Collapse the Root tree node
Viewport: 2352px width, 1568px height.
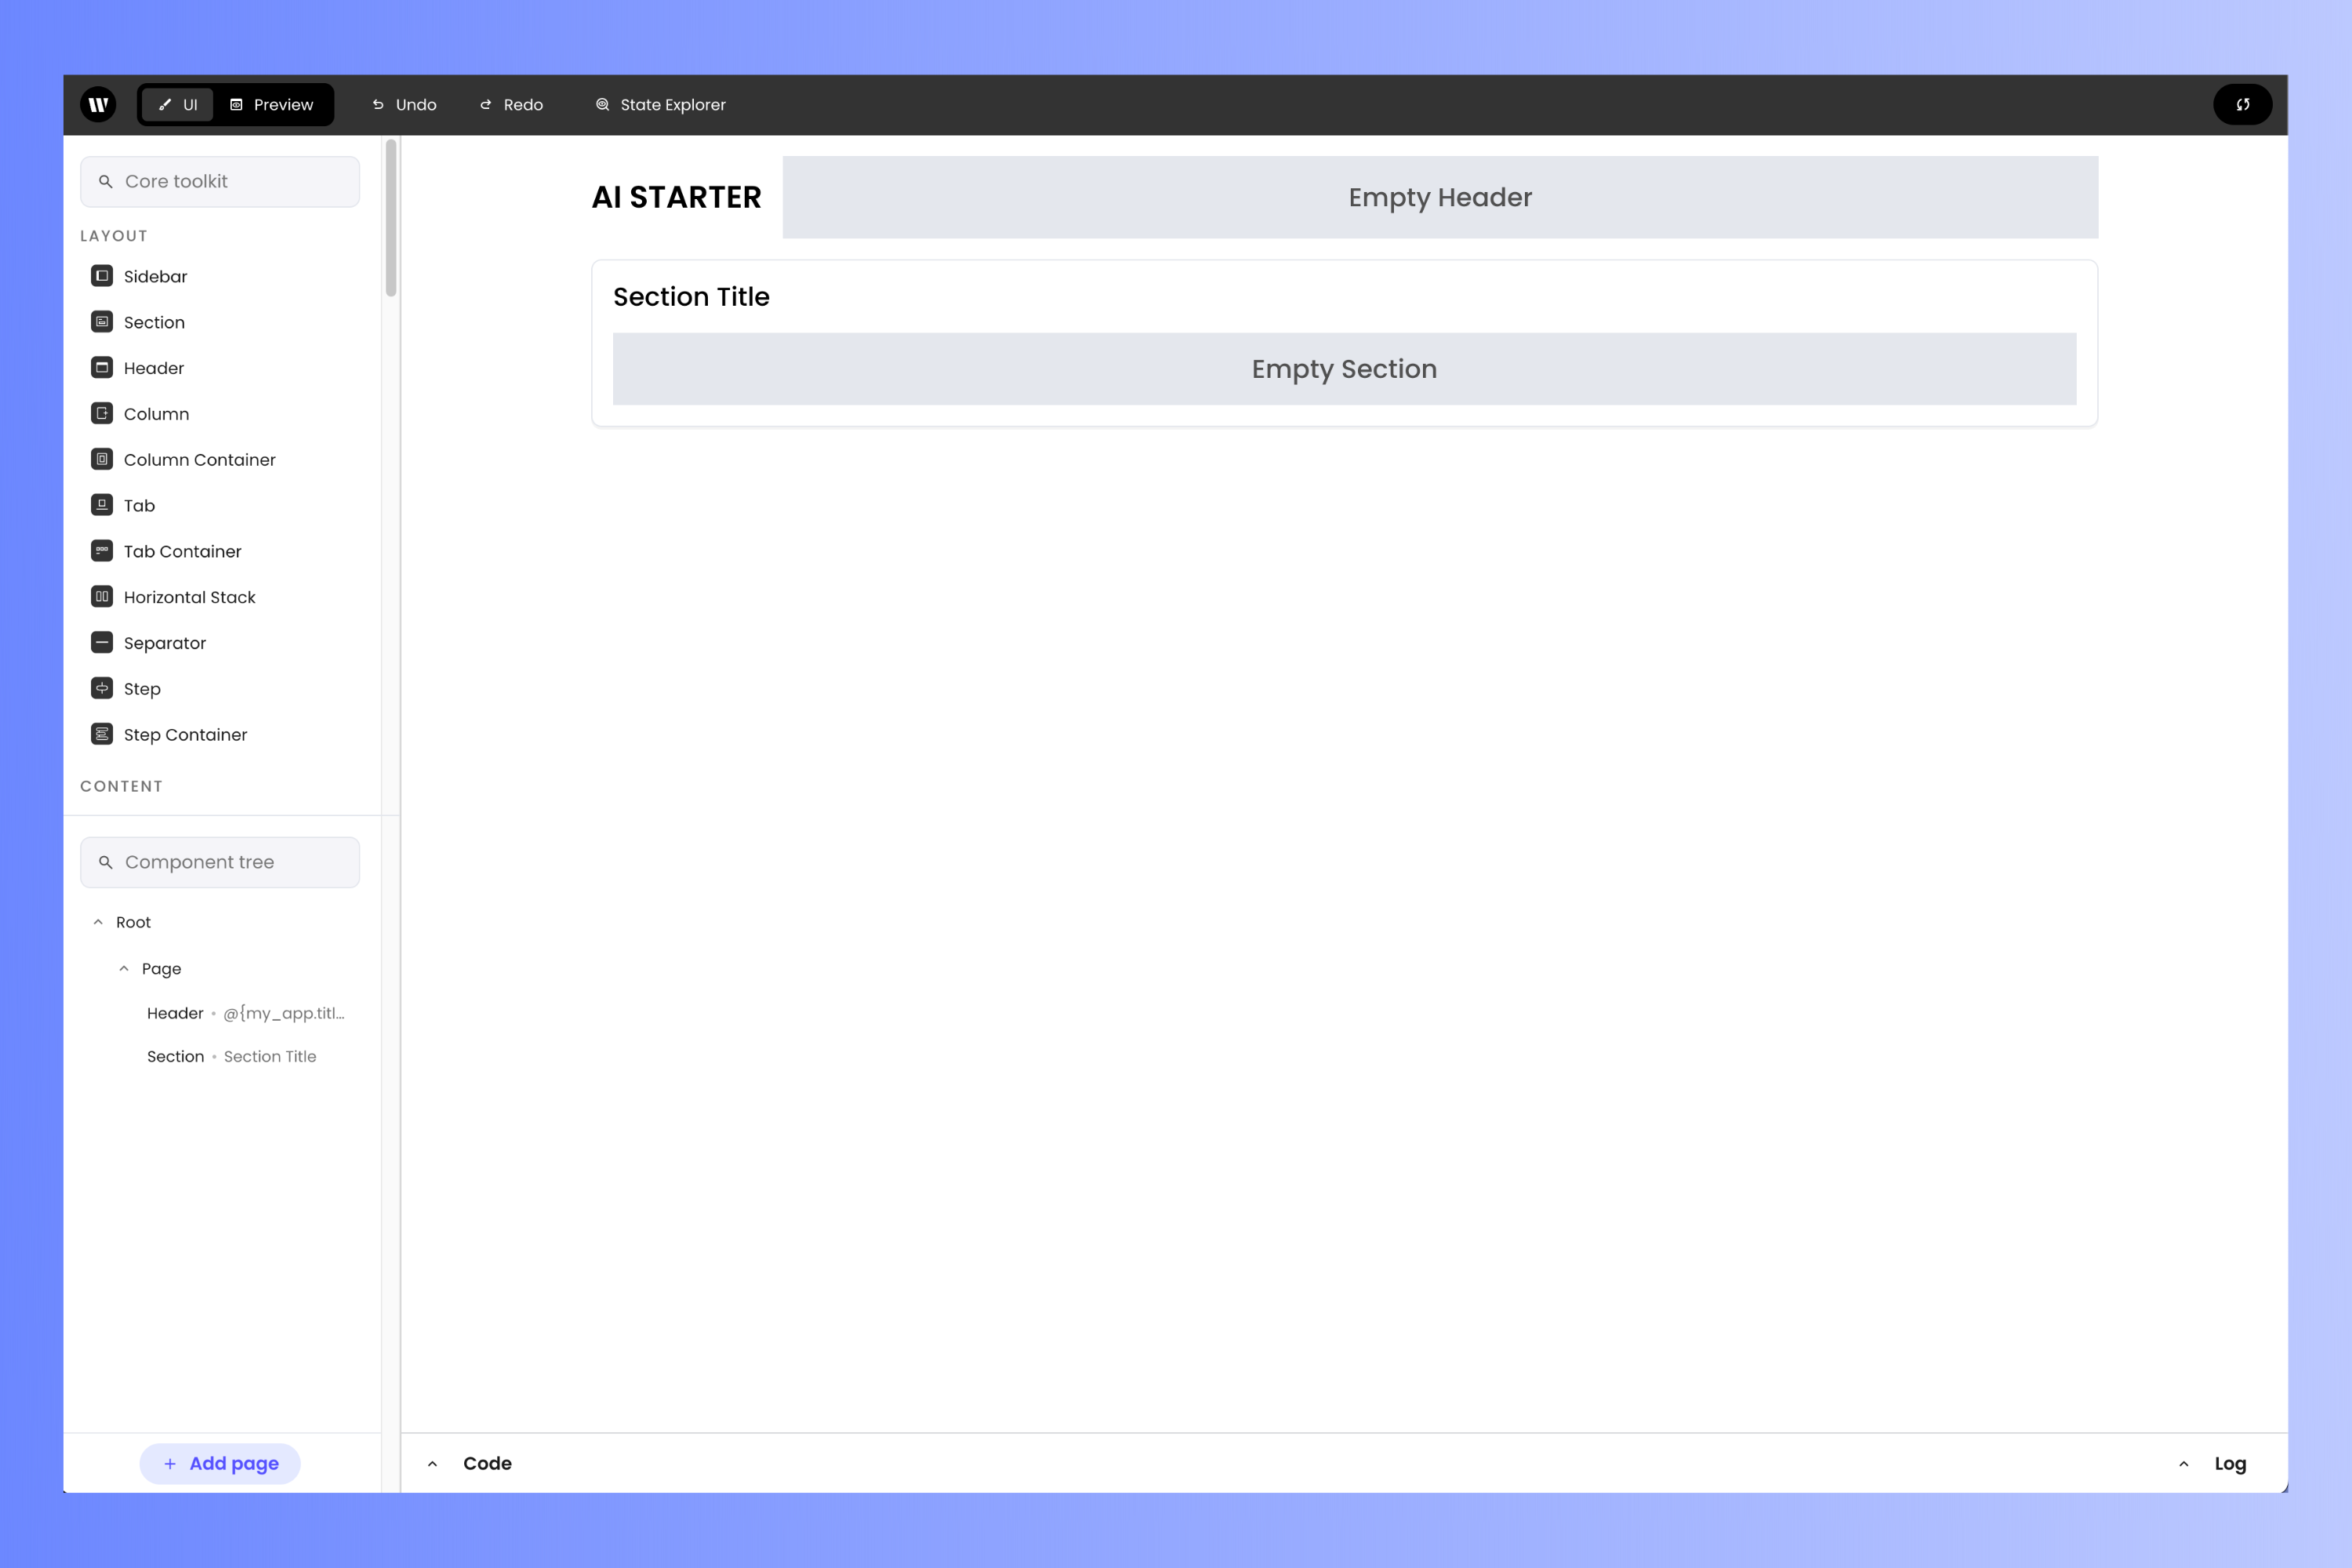pyautogui.click(x=98, y=922)
